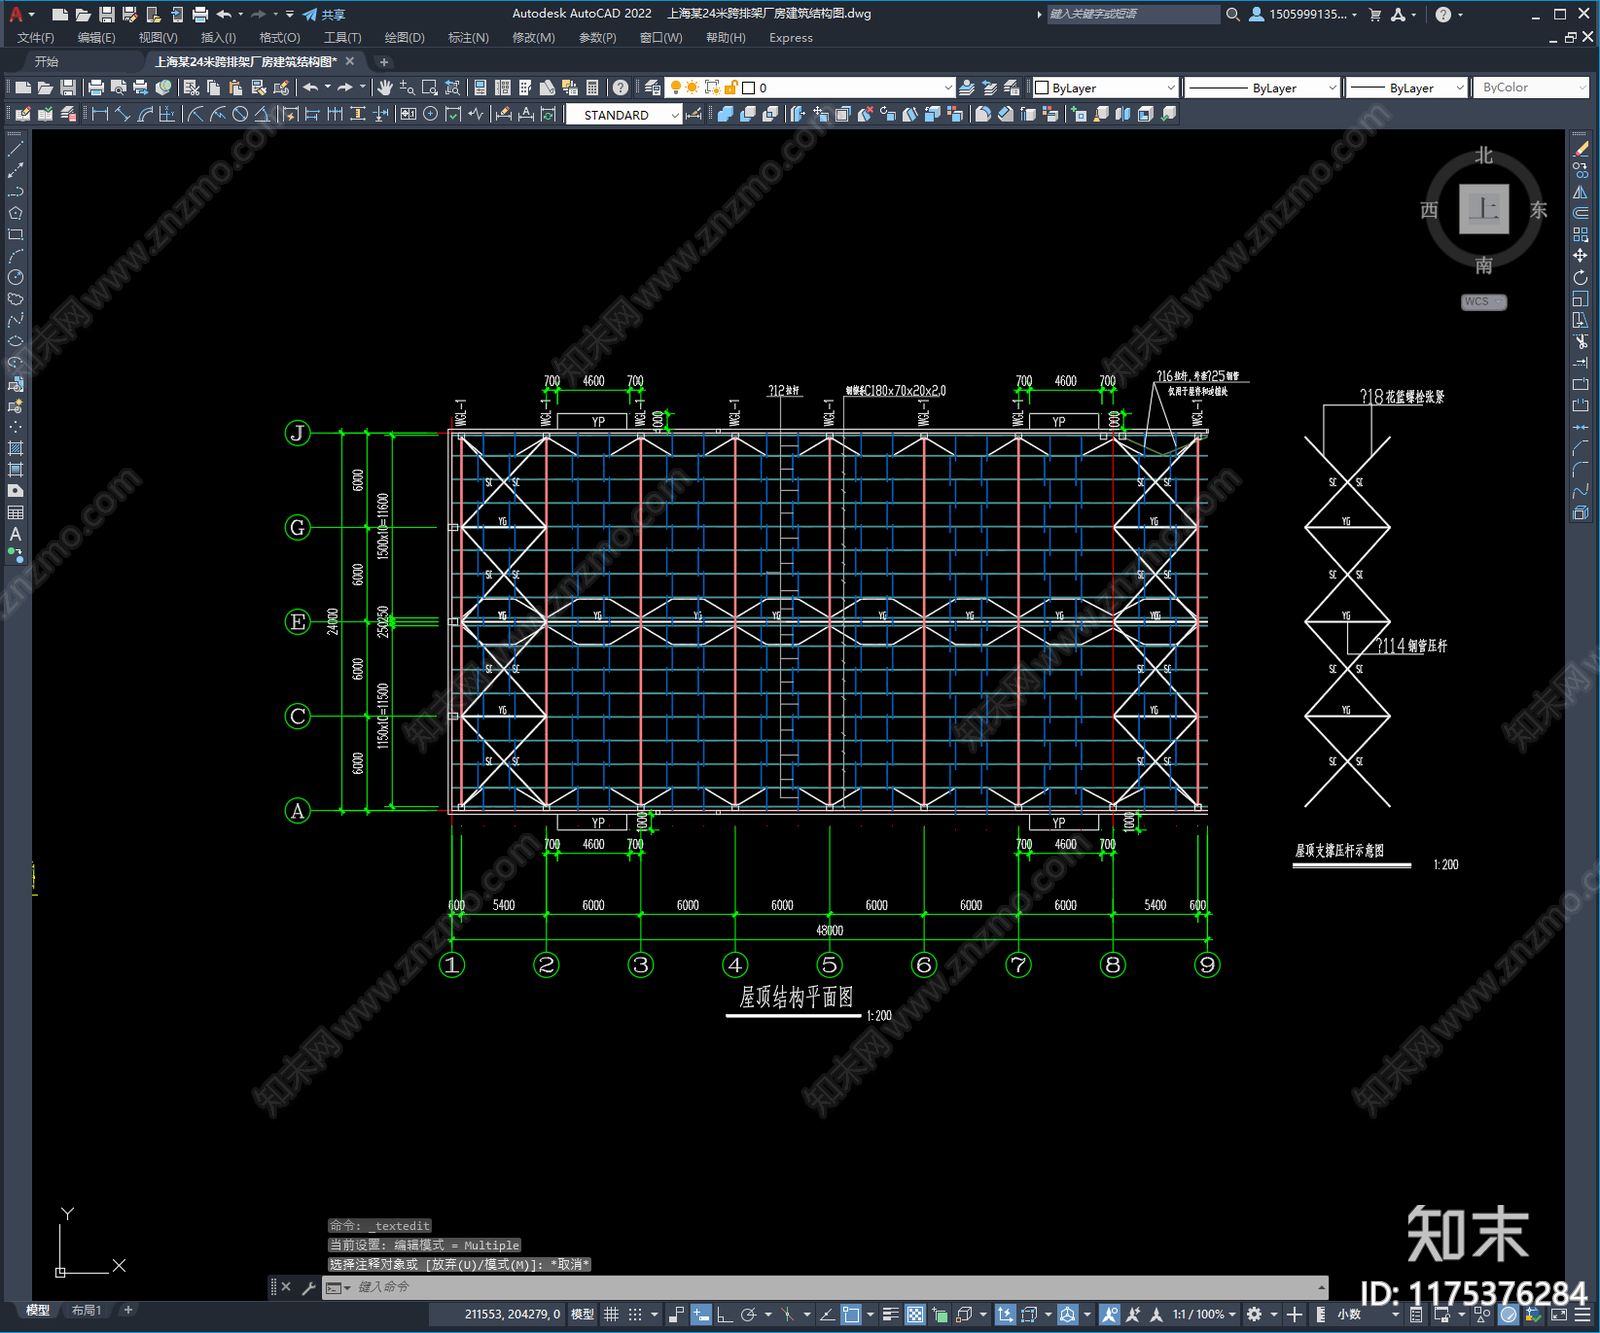Click the signed-in account 1505999135
The image size is (1600, 1333).
(1303, 14)
